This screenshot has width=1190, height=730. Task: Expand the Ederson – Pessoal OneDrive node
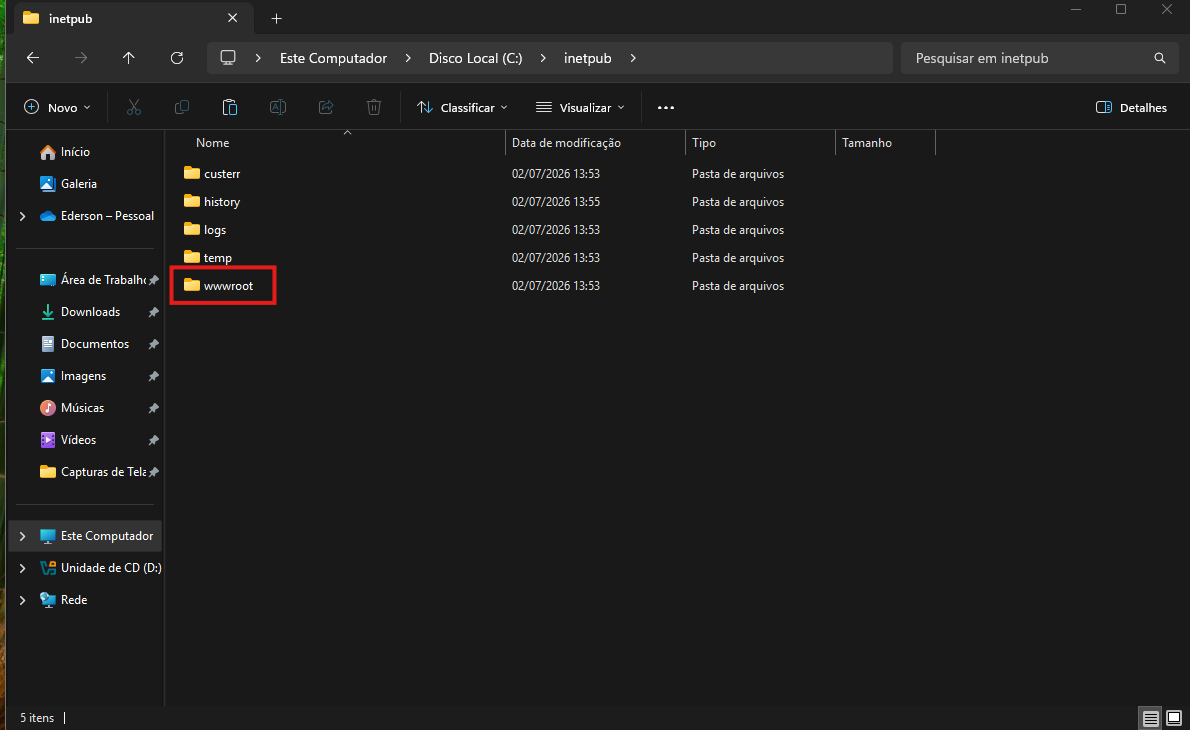22,216
